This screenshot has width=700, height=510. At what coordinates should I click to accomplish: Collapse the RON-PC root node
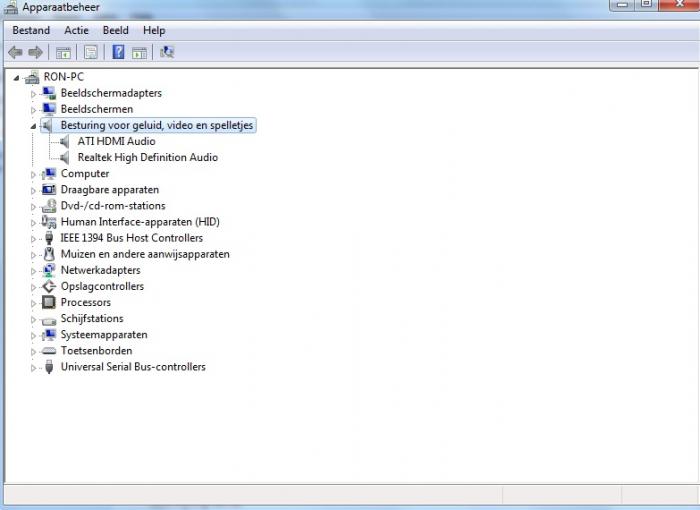click(16, 78)
